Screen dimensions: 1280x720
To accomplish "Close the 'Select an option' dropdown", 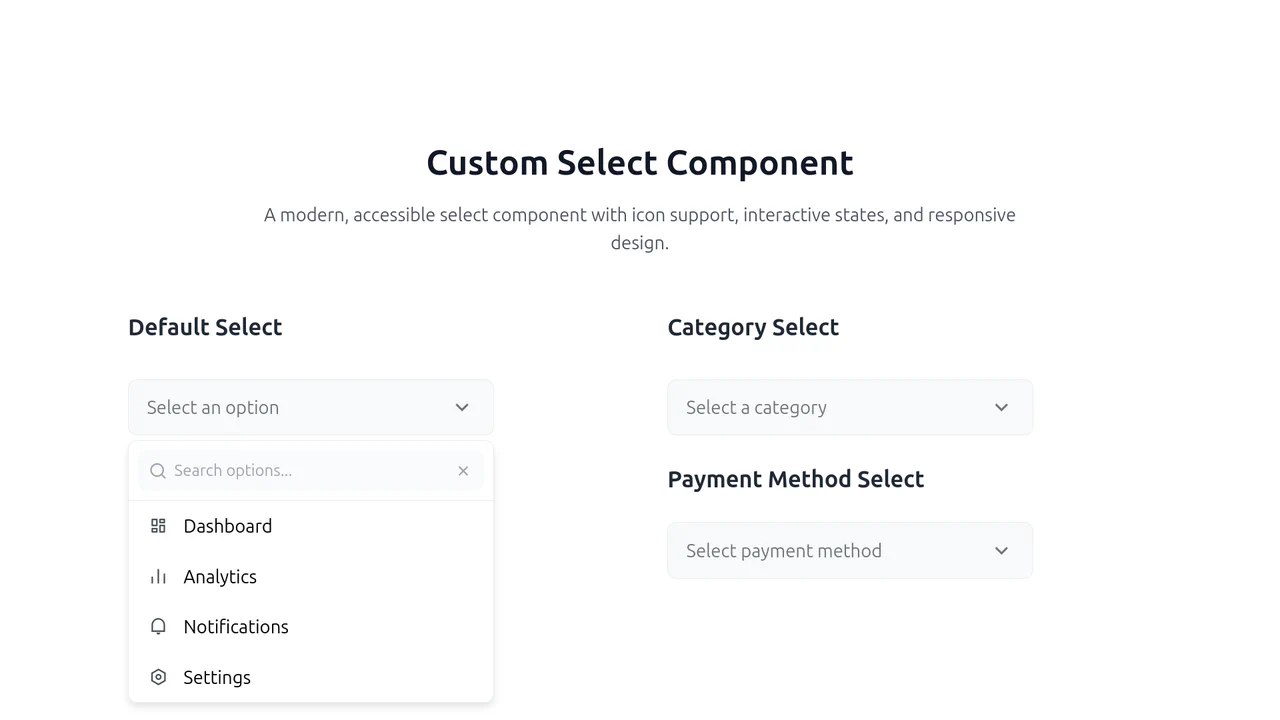I will [x=311, y=407].
